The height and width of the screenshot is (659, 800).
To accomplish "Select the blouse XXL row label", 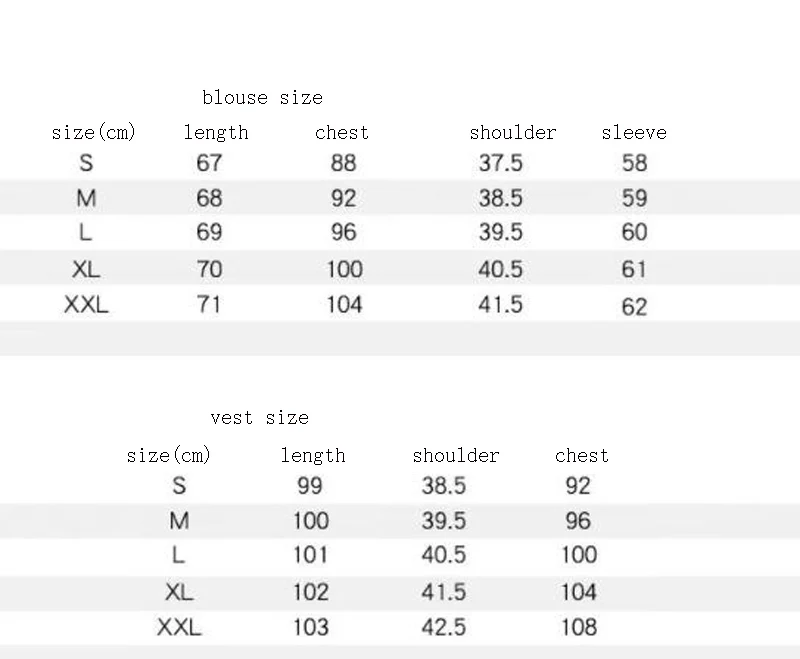I will pos(86,305).
